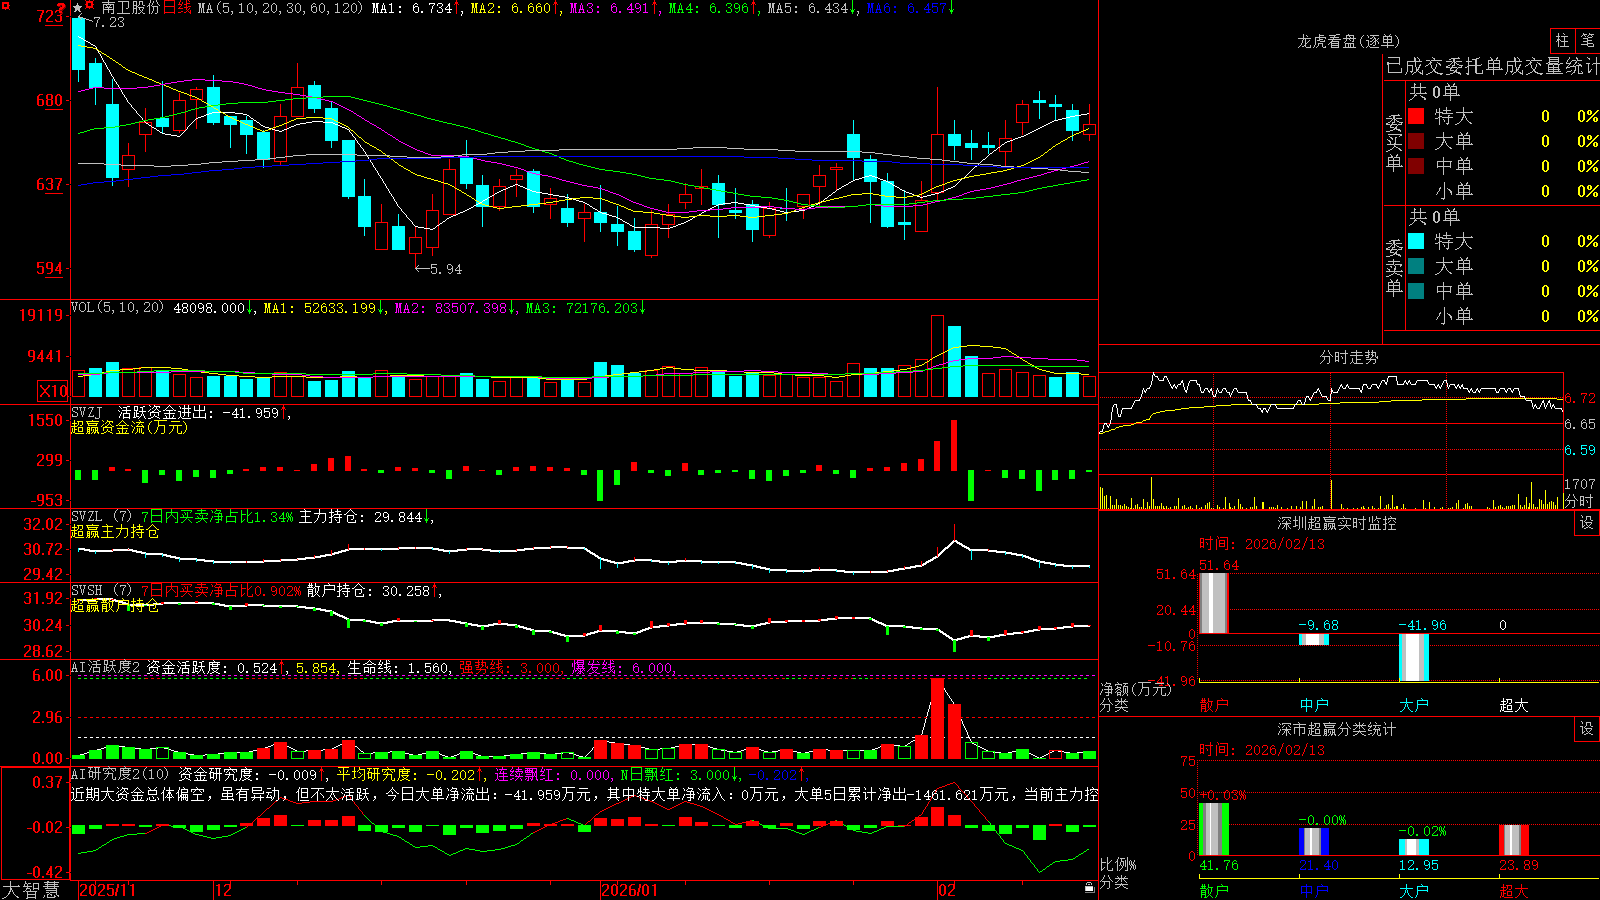Click the 中户 bar valued -9.68

1314,639
